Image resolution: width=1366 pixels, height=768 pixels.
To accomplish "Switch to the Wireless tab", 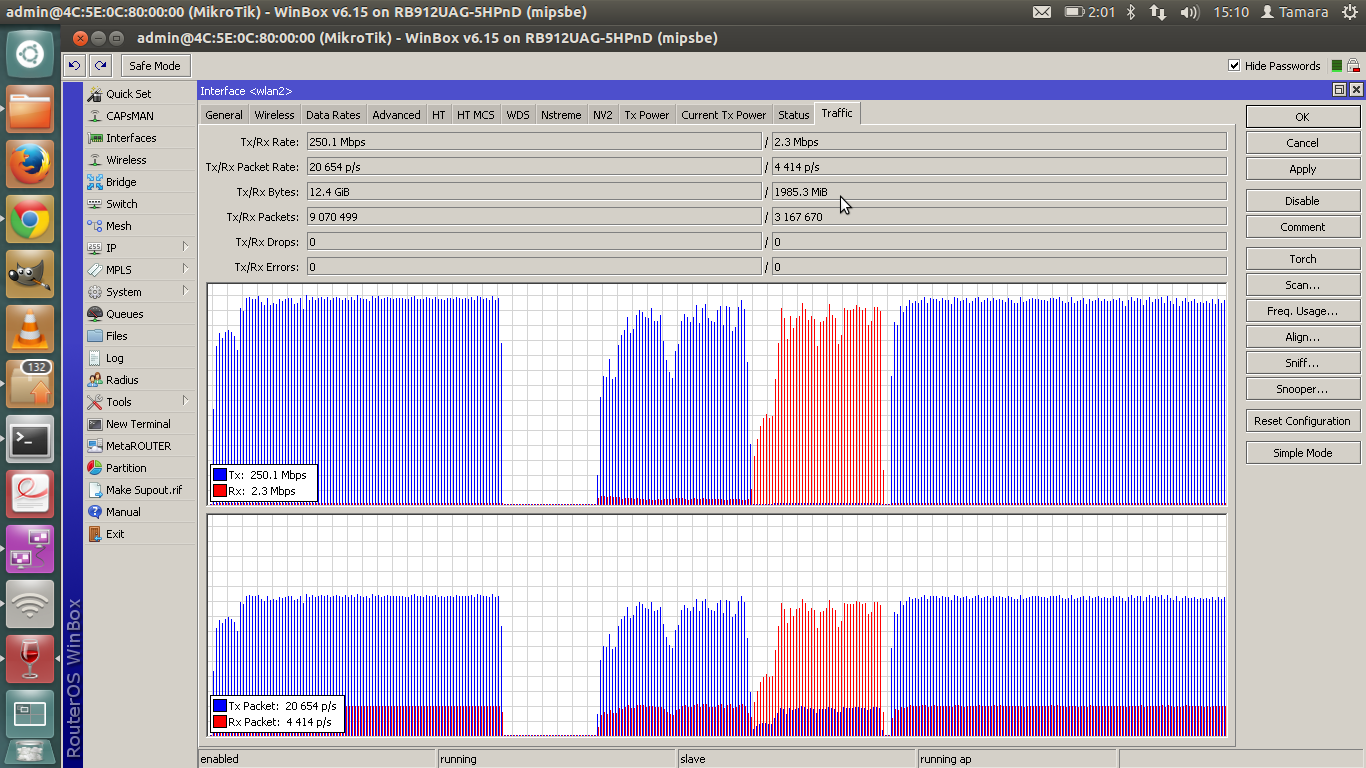I will (274, 115).
